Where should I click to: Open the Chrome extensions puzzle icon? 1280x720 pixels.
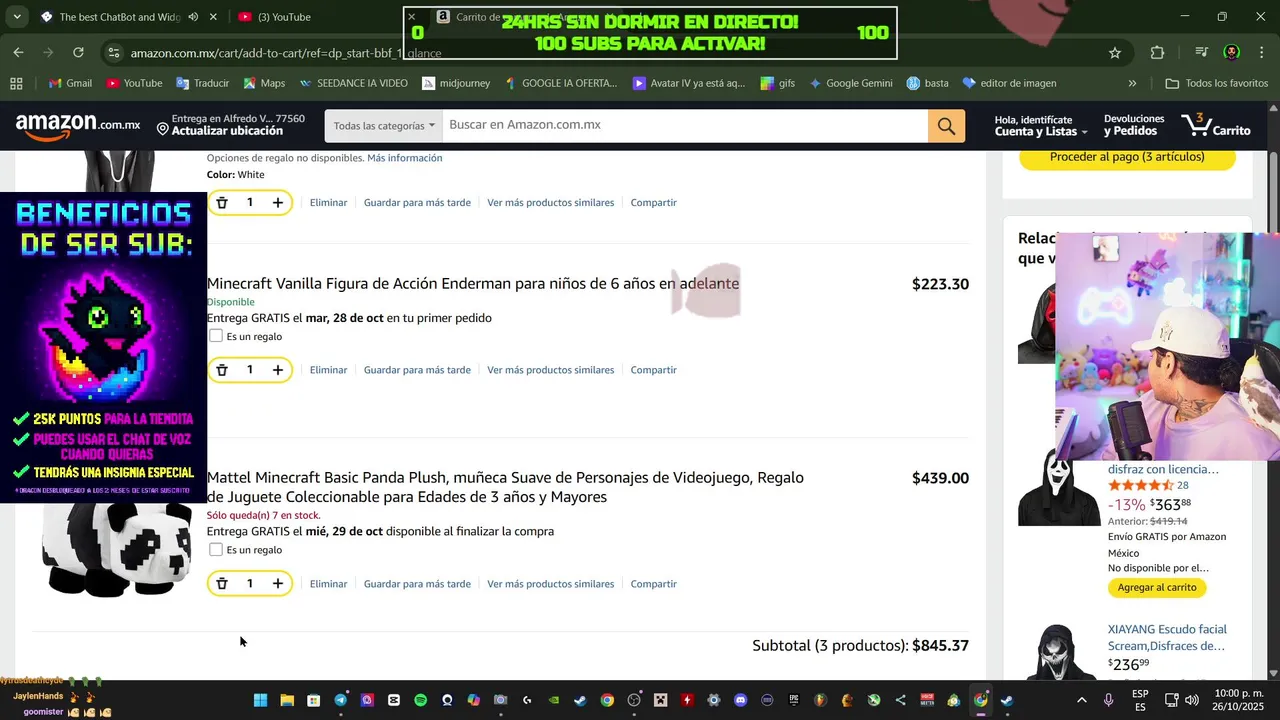point(1157,52)
